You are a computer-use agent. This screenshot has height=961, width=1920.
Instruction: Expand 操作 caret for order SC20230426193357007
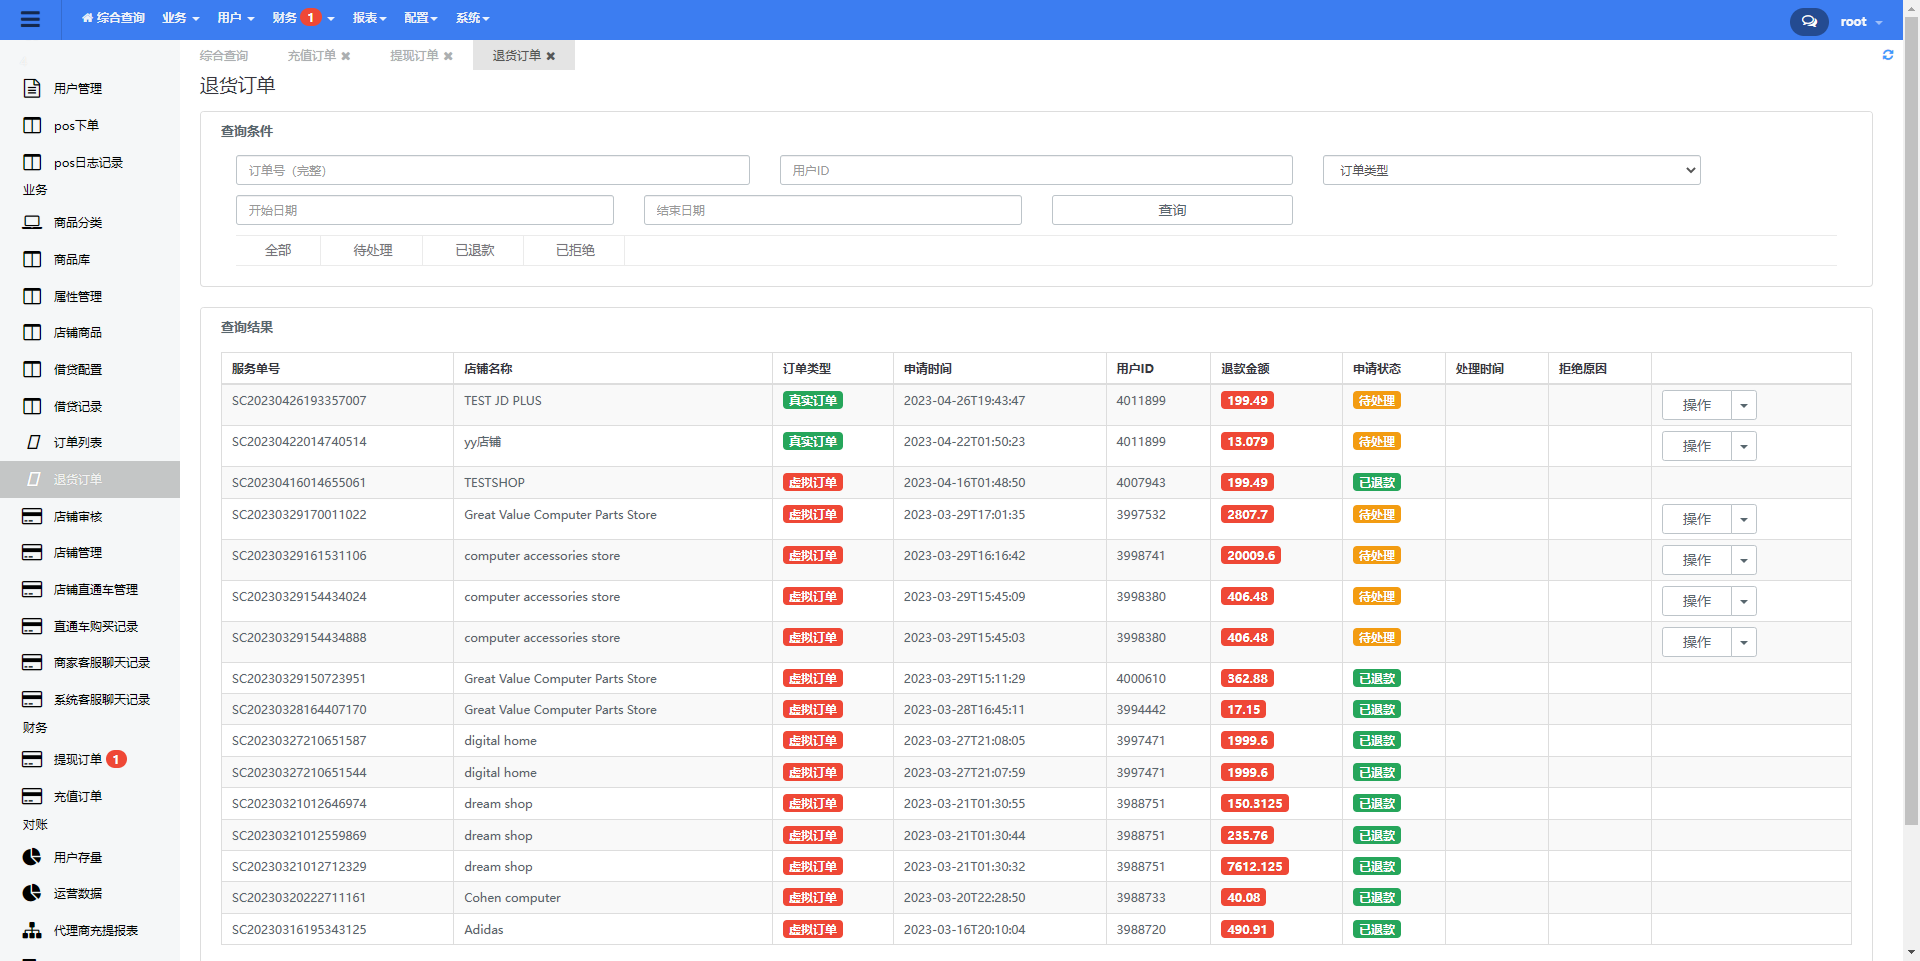[1744, 405]
